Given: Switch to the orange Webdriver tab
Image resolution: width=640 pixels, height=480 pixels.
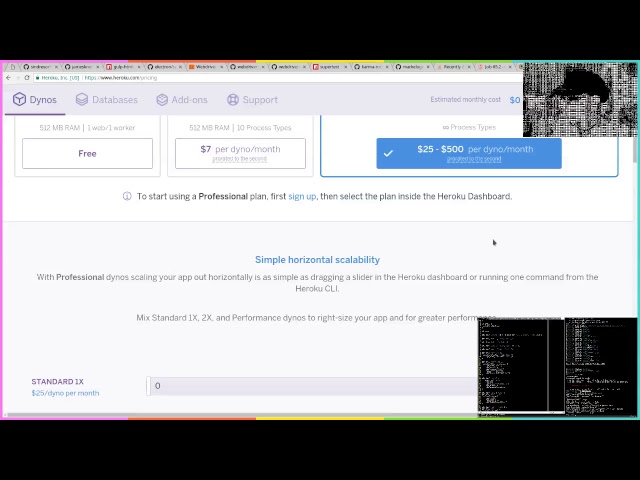Looking at the screenshot, I should (203, 67).
